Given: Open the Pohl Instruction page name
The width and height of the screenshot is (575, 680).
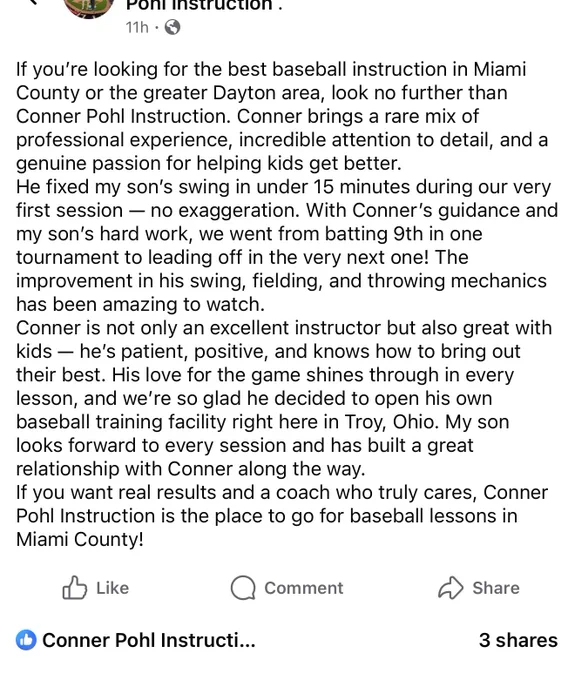Looking at the screenshot, I should (199, 5).
